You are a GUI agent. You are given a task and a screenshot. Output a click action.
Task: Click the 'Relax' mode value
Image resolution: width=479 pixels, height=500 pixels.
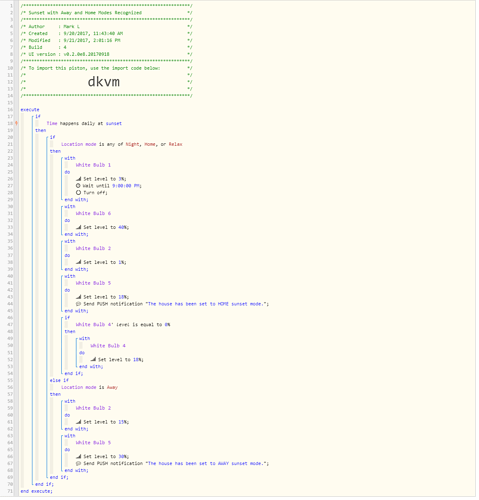pyautogui.click(x=175, y=145)
